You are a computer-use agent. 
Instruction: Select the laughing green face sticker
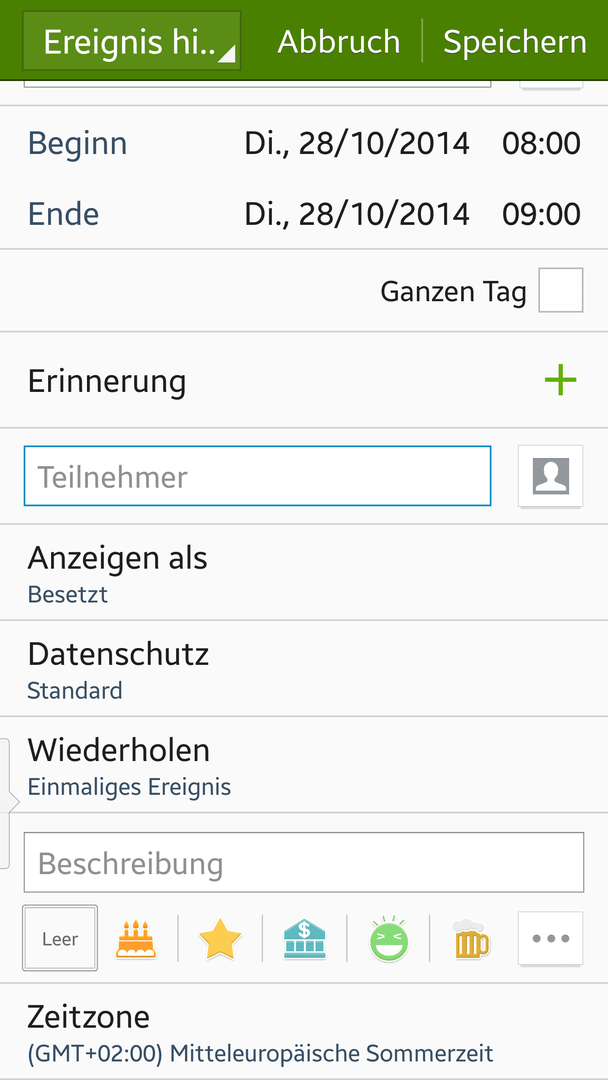pos(389,938)
